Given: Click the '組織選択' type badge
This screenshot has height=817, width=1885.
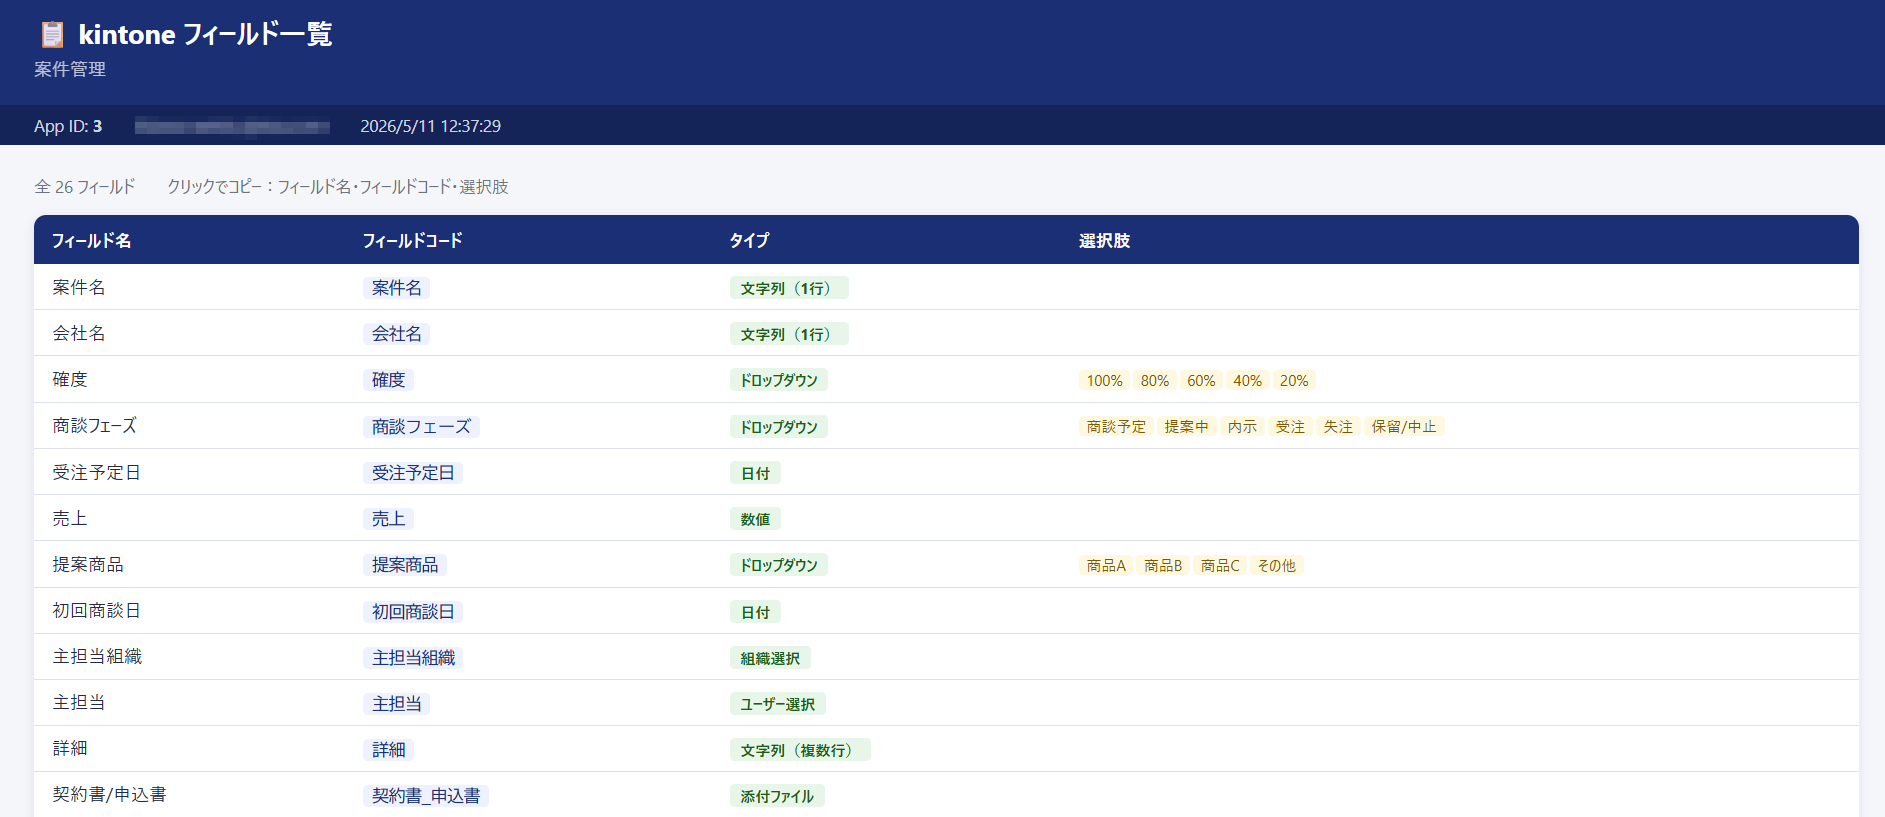Looking at the screenshot, I should coord(770,658).
